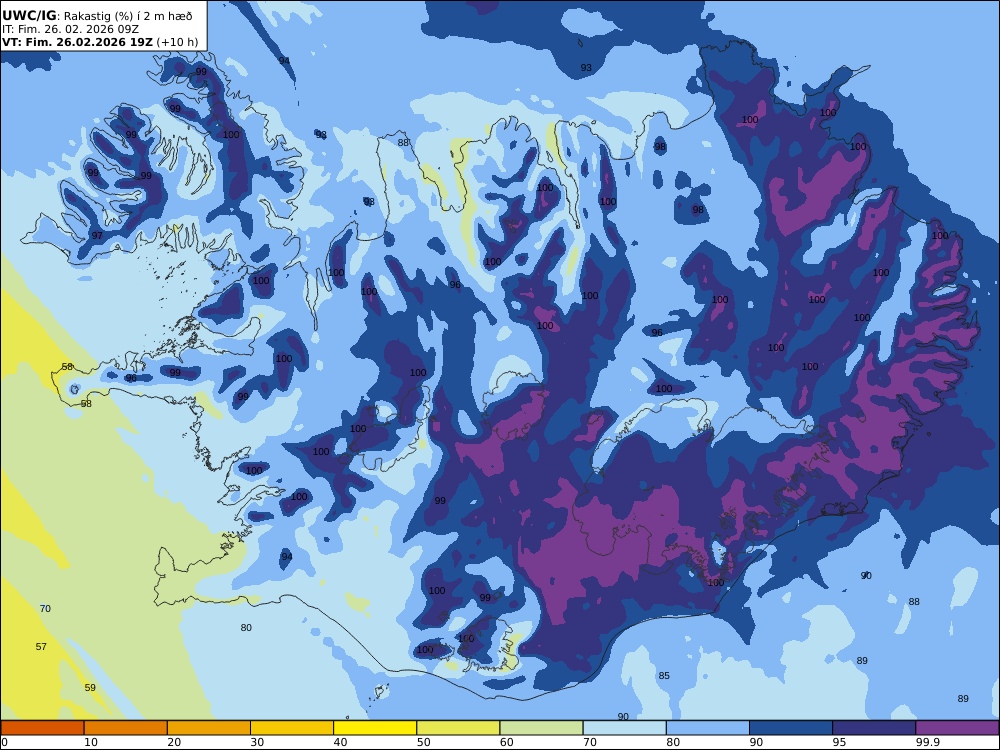Select the 90–95 dark blue legend swatch
This screenshot has width=1000, height=750.
pyautogui.click(x=791, y=728)
